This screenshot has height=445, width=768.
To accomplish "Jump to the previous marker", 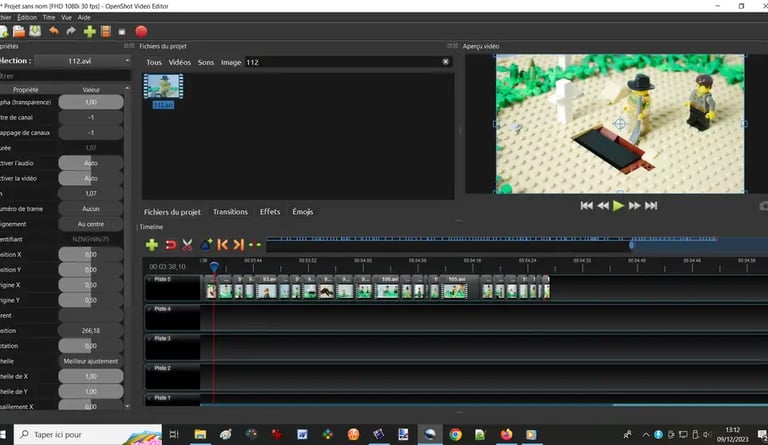I will click(x=222, y=245).
